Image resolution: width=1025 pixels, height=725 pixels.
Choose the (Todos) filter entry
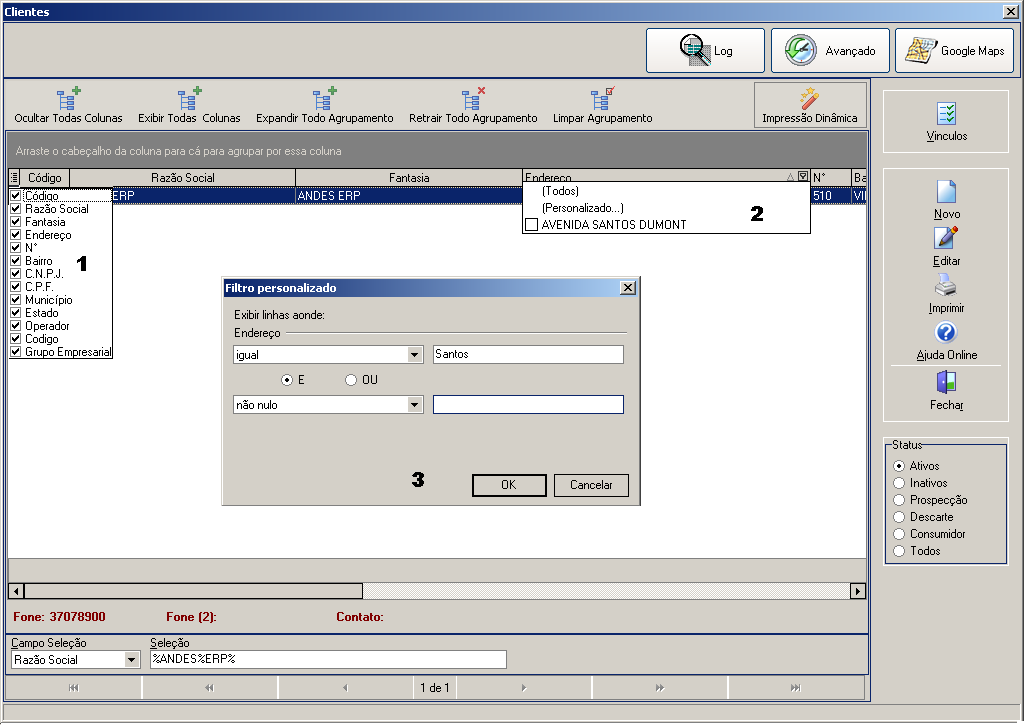coord(560,191)
